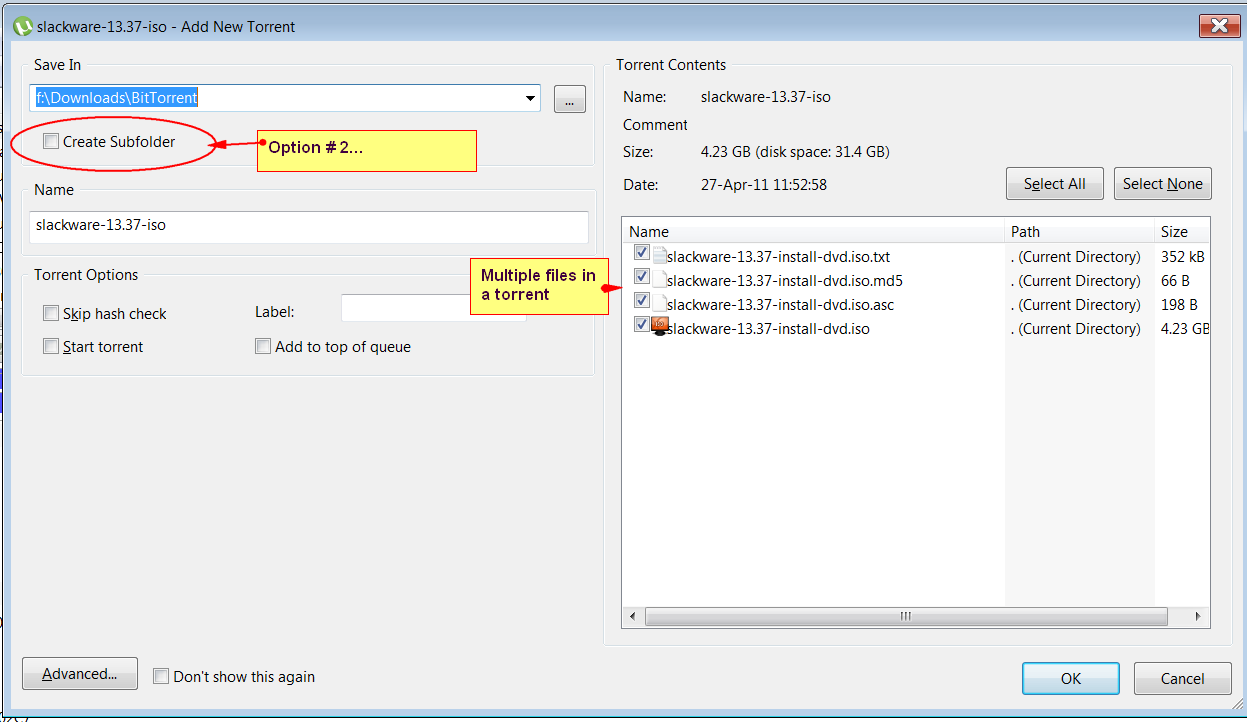The image size is (1247, 722).
Task: Click the Path cell of the iso.txt row
Action: click(1075, 257)
